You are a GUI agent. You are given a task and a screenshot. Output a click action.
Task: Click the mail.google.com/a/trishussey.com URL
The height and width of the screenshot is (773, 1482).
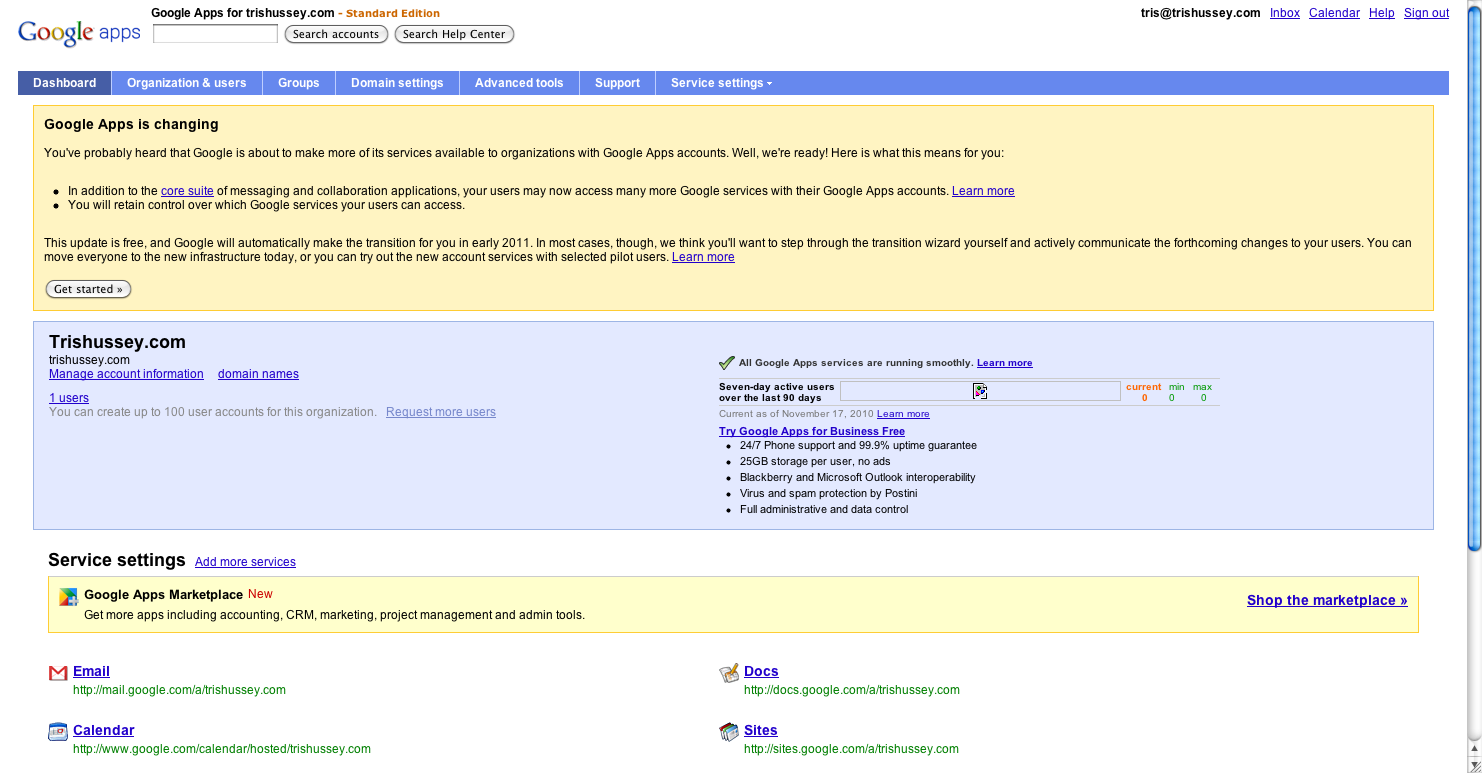tap(179, 690)
